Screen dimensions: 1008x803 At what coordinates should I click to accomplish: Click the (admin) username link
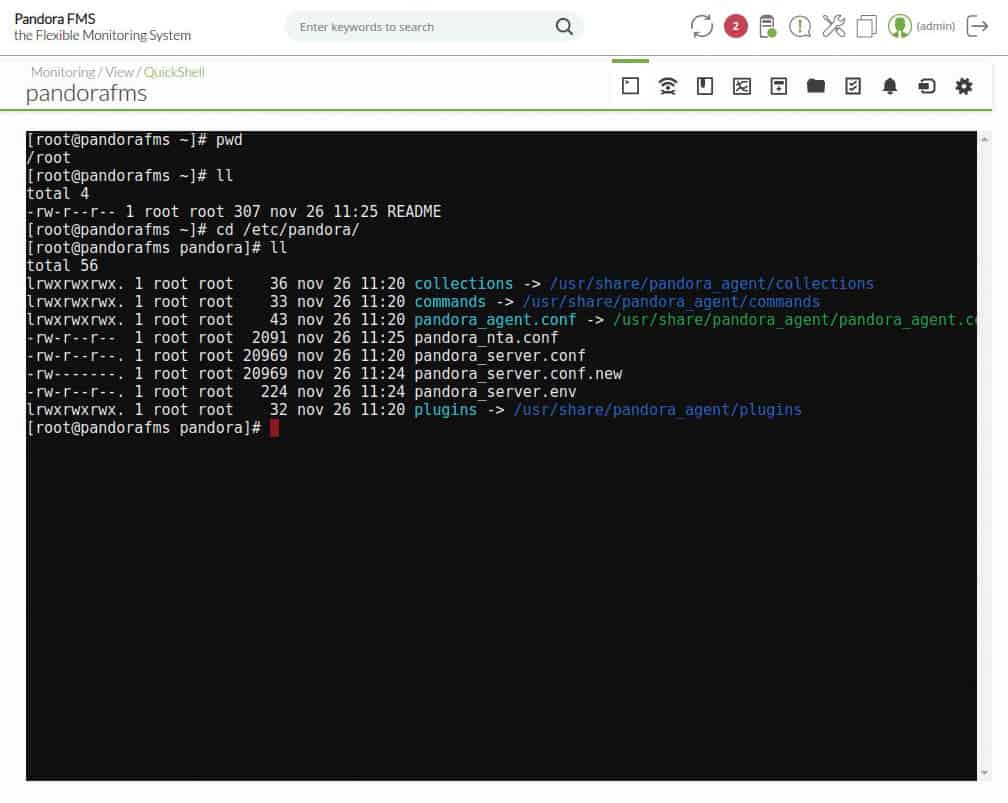pos(935,26)
